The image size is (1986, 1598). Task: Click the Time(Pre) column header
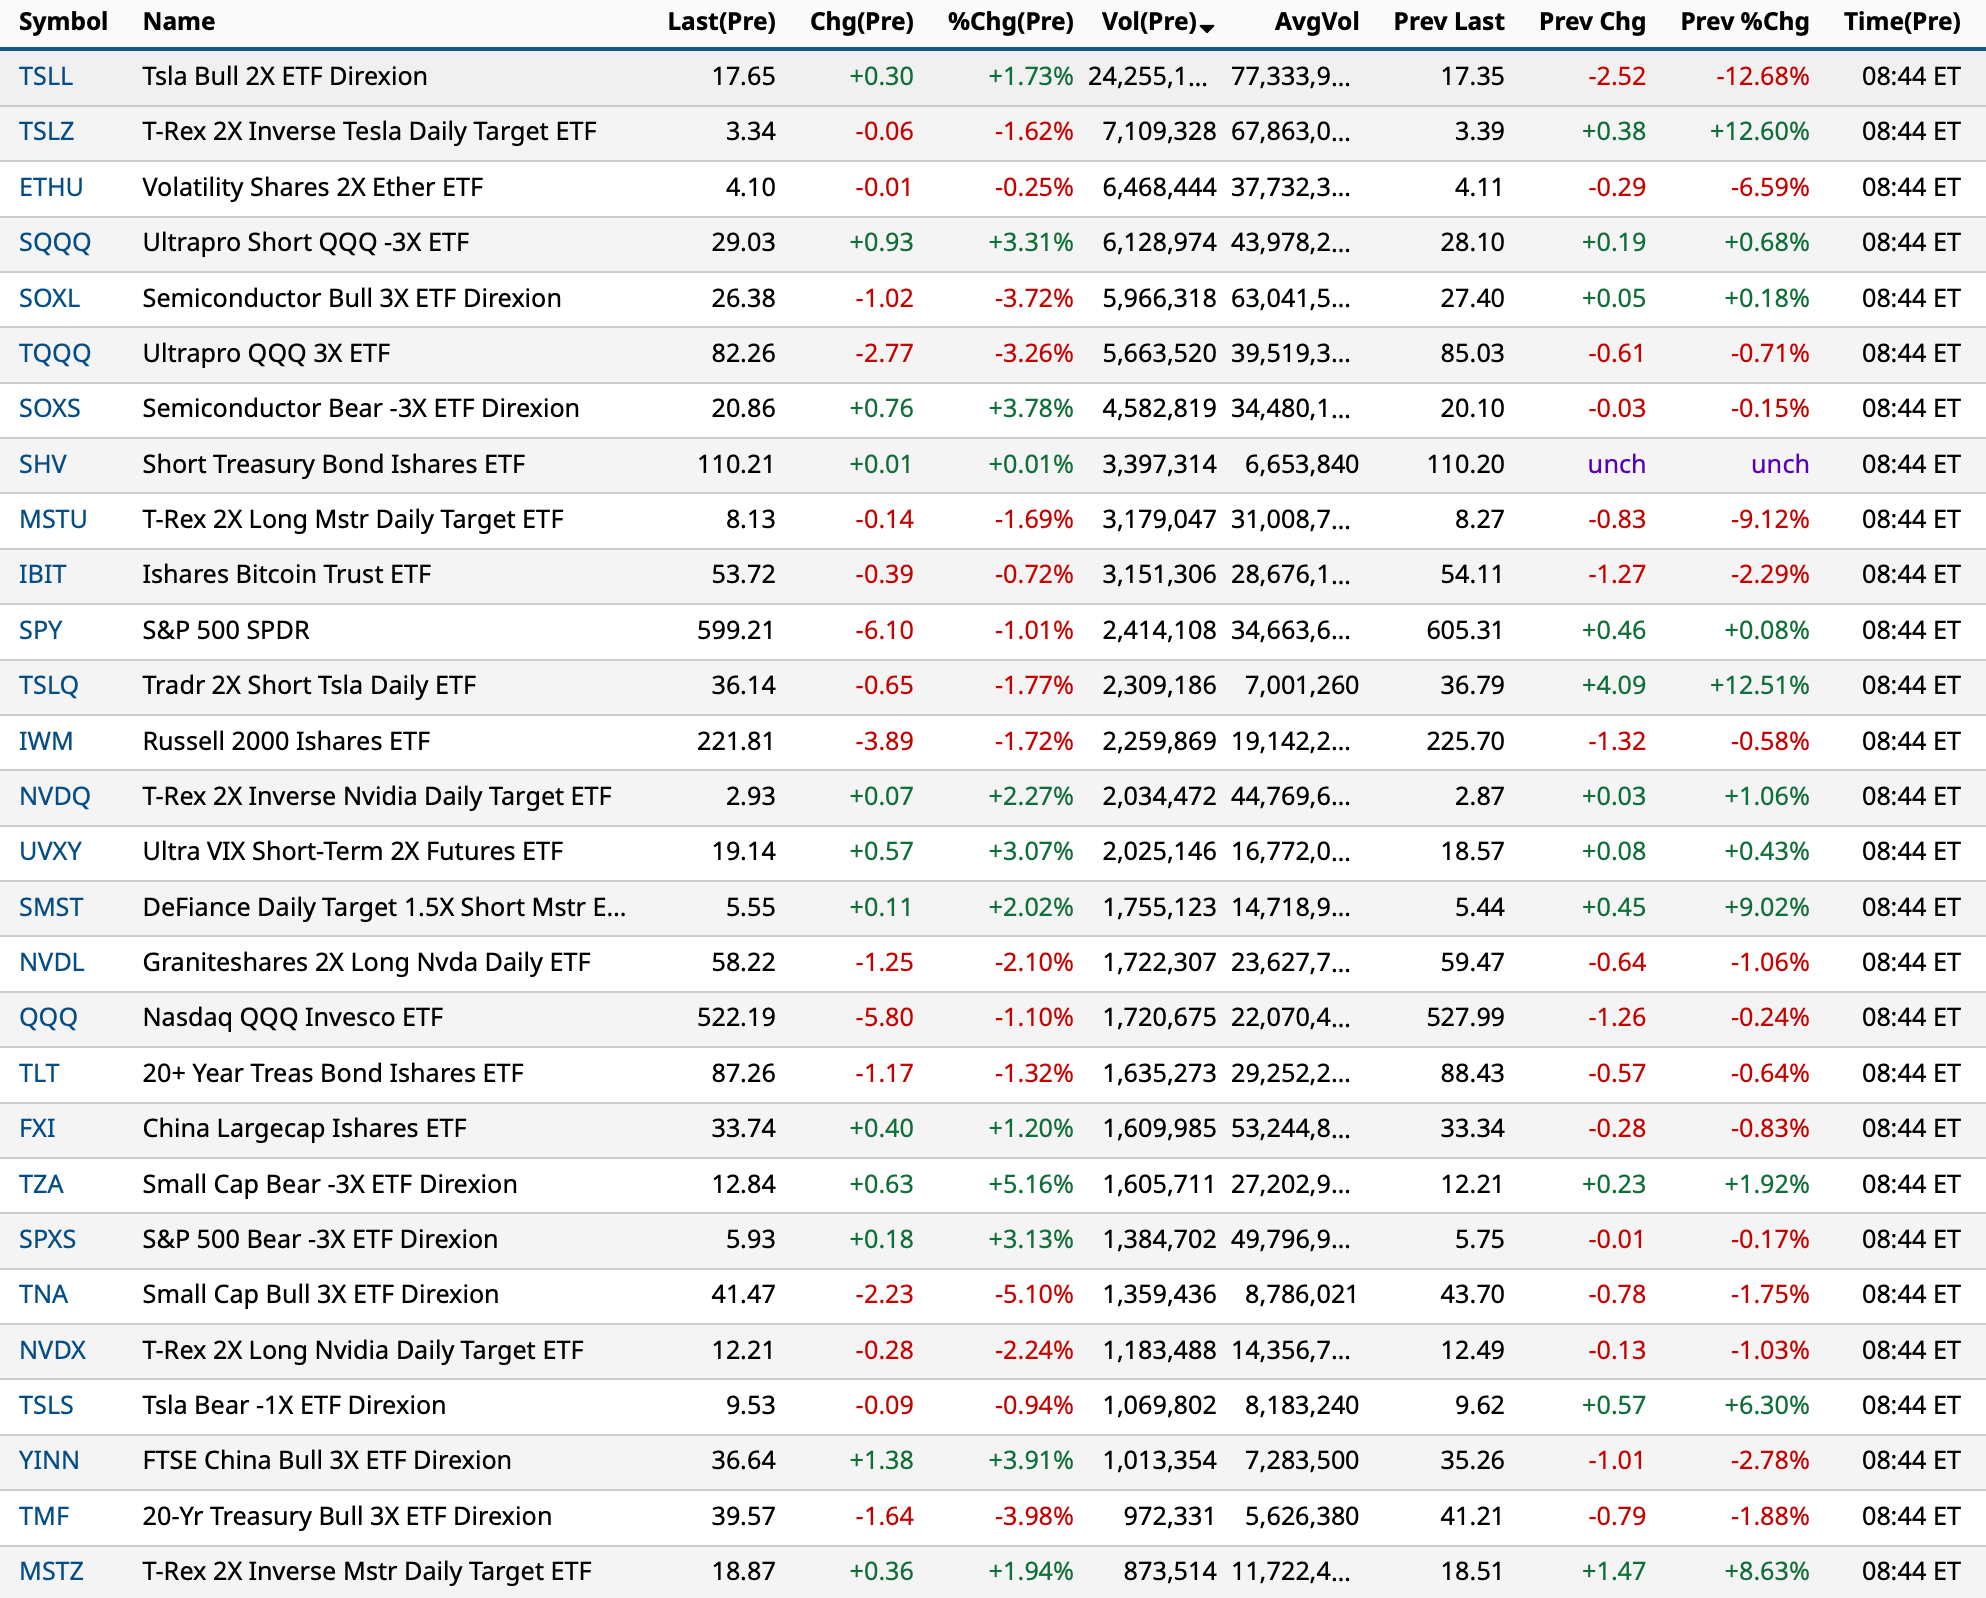tap(1901, 22)
